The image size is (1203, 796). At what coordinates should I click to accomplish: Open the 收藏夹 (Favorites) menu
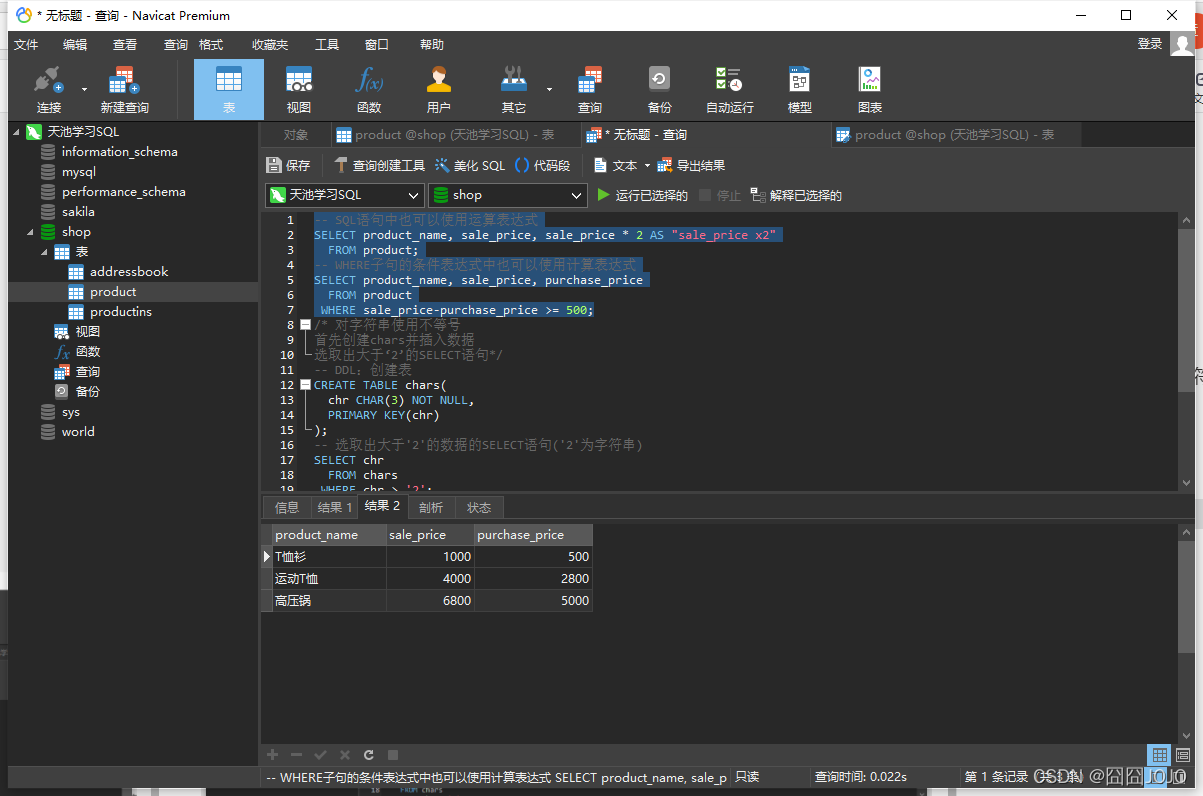click(270, 45)
